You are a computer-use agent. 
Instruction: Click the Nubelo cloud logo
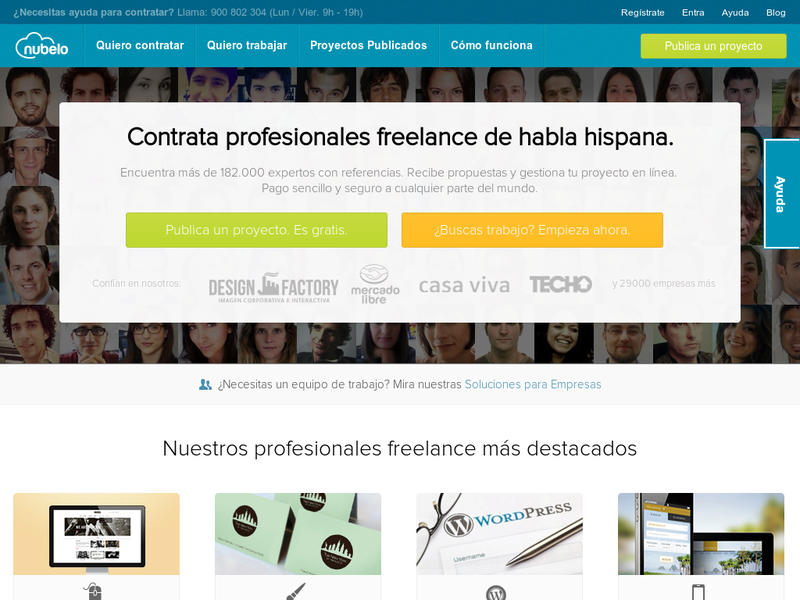coord(42,45)
